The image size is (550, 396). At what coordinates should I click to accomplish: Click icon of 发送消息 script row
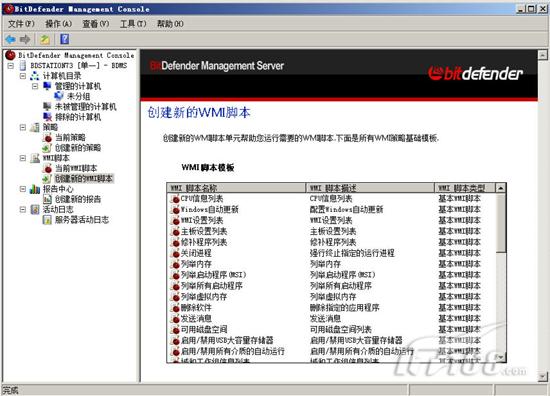click(174, 318)
